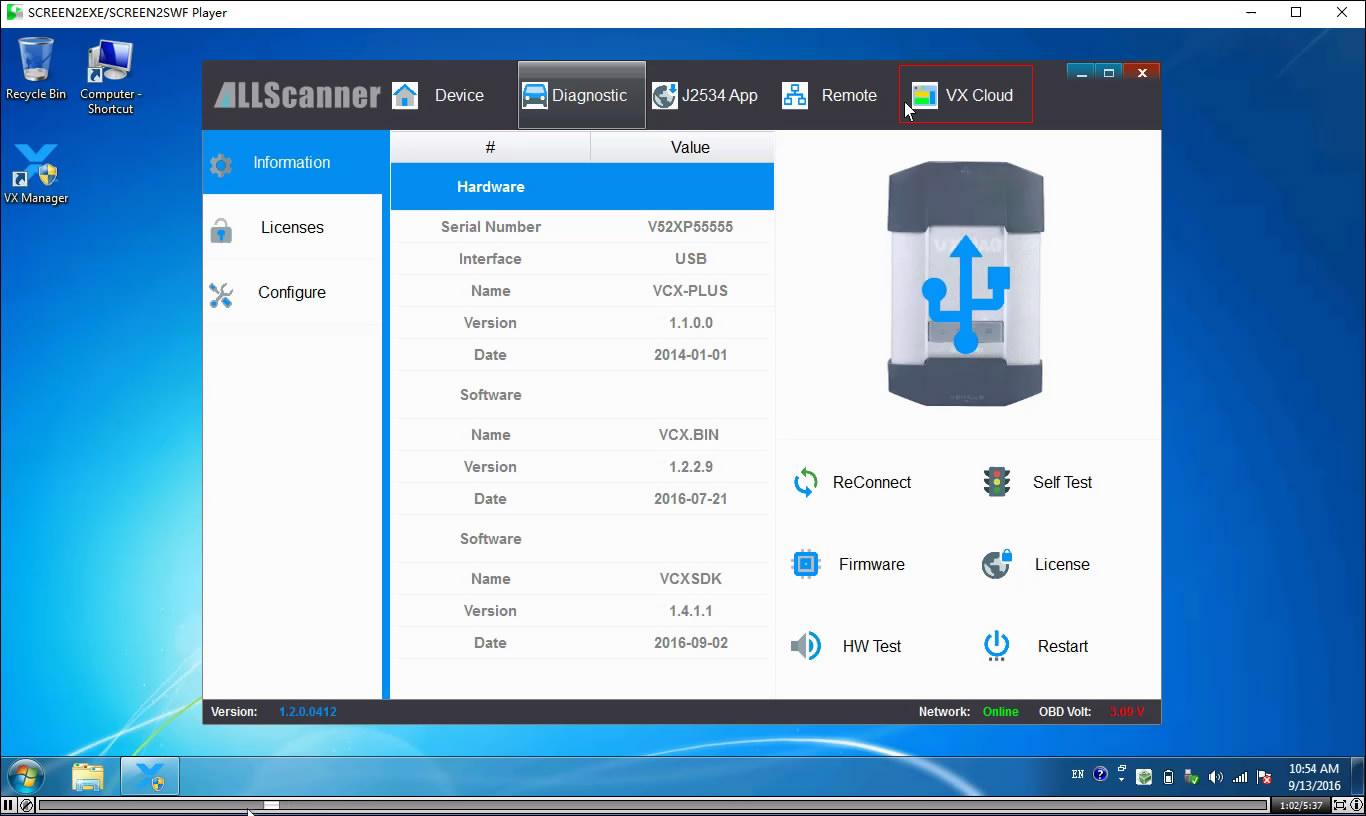Run Self Test via traffic light icon

pyautogui.click(x=996, y=482)
